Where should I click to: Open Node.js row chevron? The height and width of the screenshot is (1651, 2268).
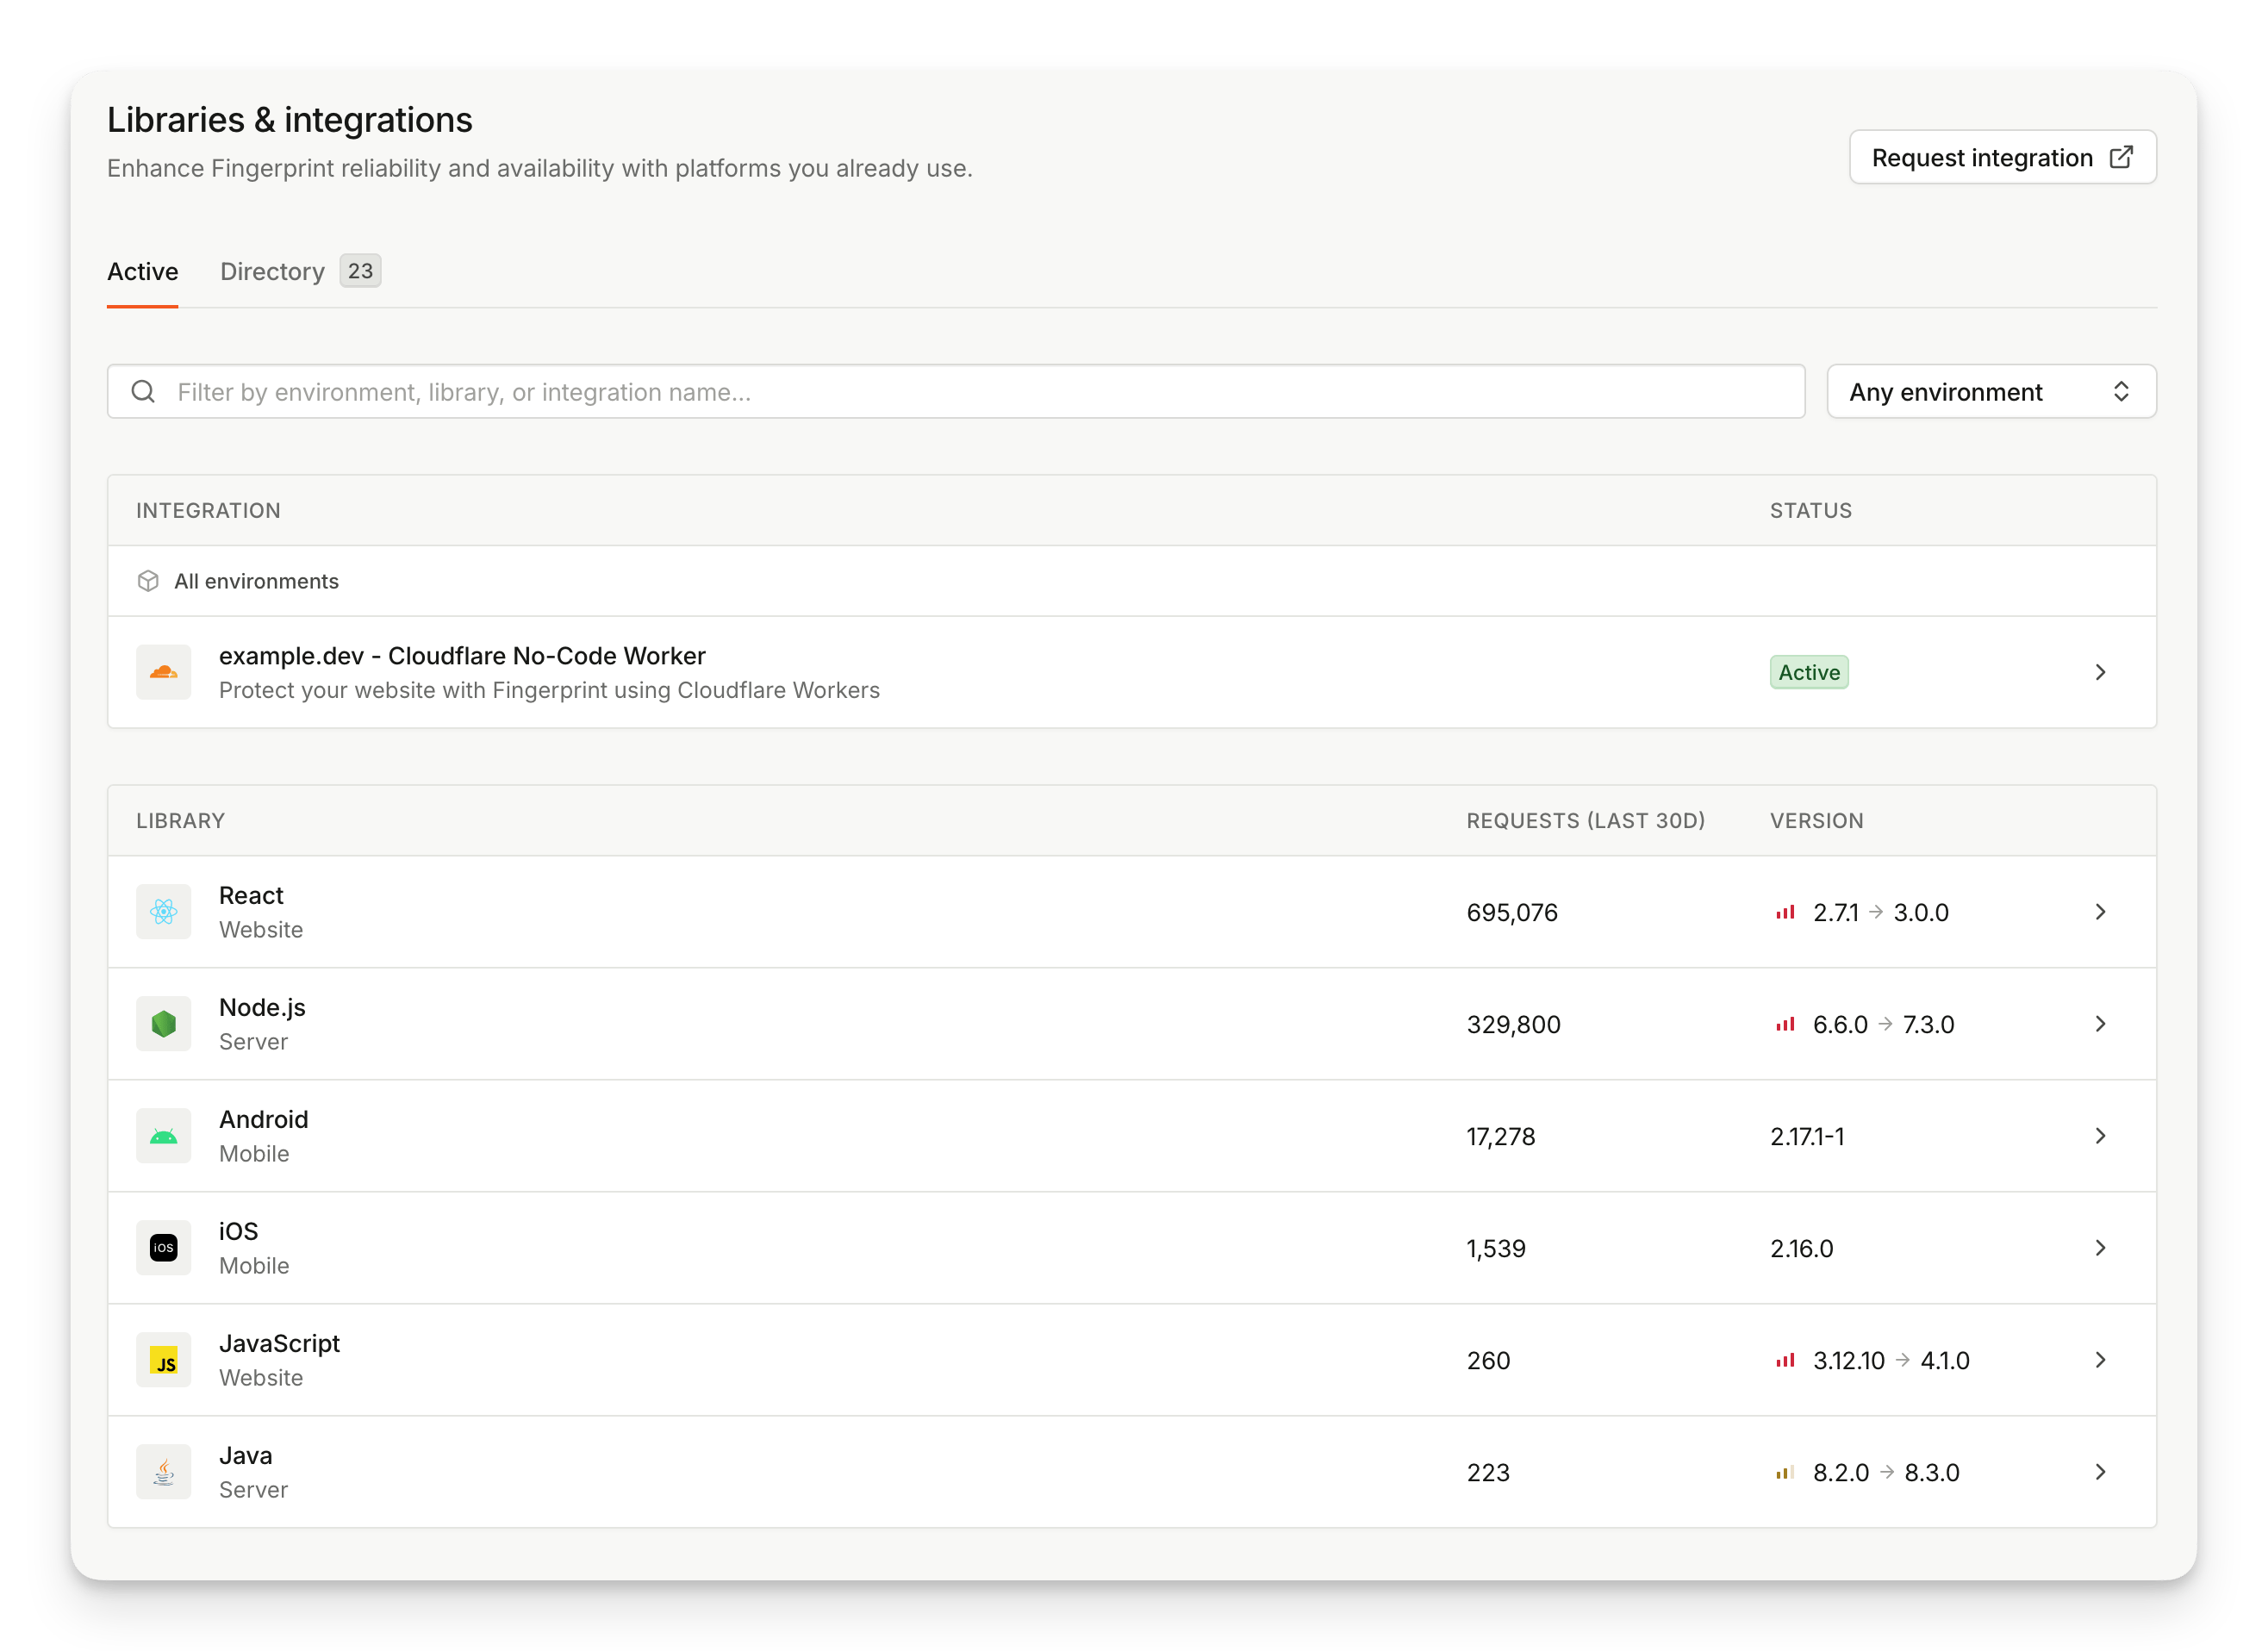tap(2101, 1024)
